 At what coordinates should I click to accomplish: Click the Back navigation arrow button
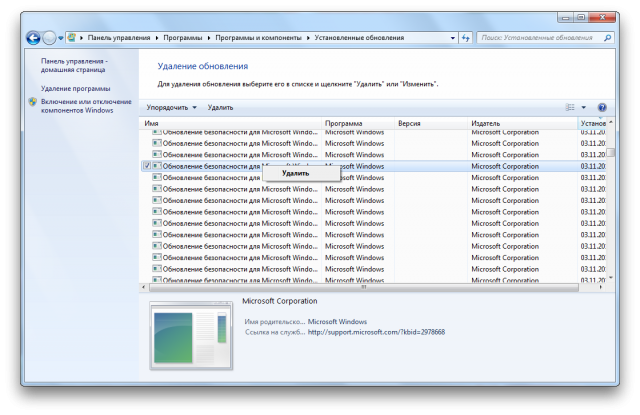pos(33,38)
